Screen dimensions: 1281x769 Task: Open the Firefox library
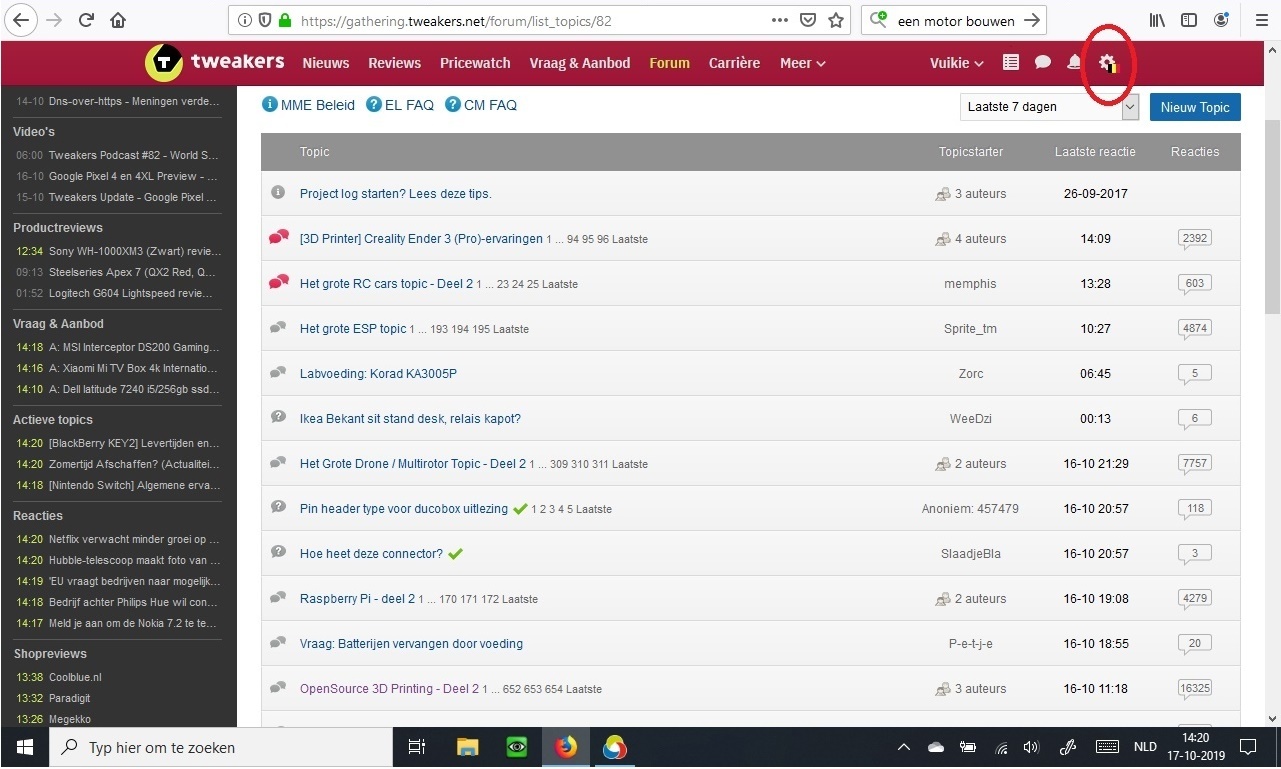1157,20
